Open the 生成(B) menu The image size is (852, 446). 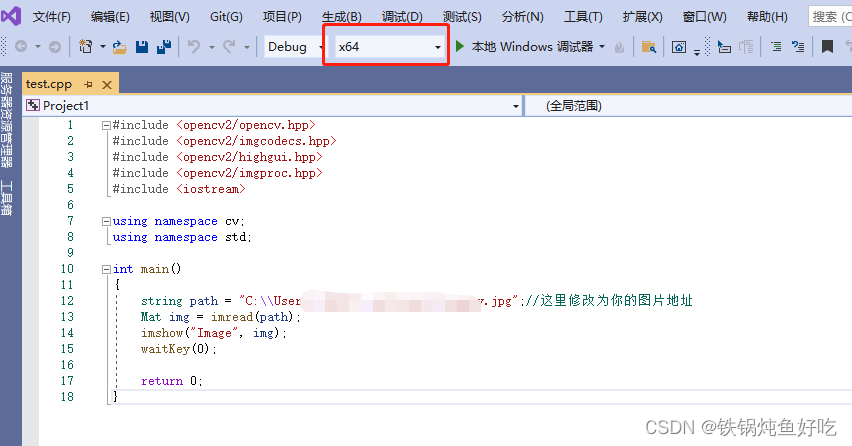341,17
